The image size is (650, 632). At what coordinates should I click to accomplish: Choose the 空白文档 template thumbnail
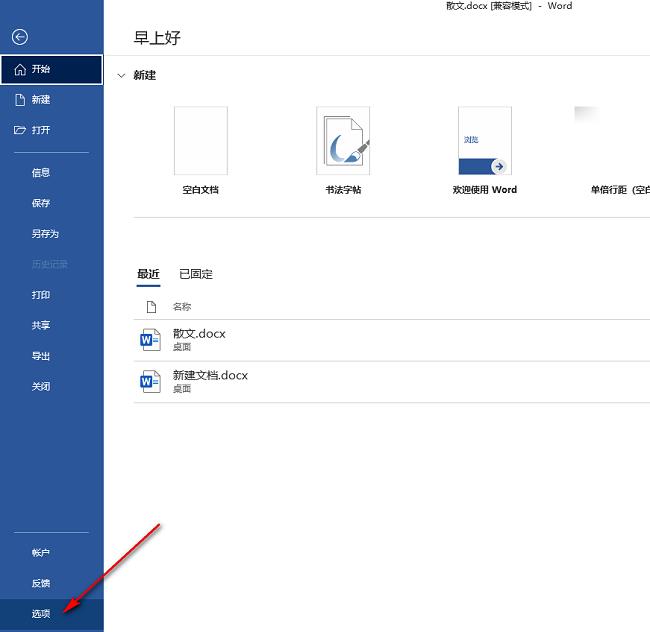(201, 141)
